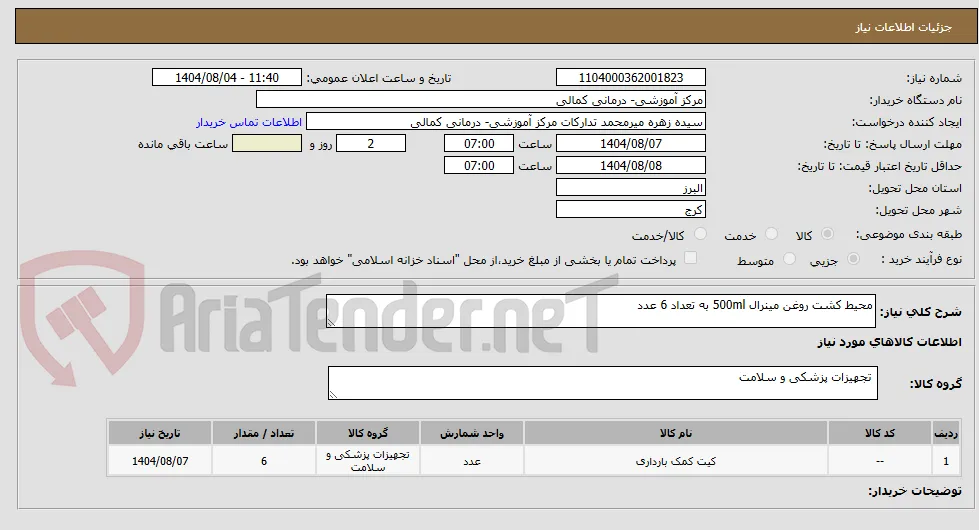Click response deadline date 1404/08/07 field
The height and width of the screenshot is (530, 979).
point(631,144)
